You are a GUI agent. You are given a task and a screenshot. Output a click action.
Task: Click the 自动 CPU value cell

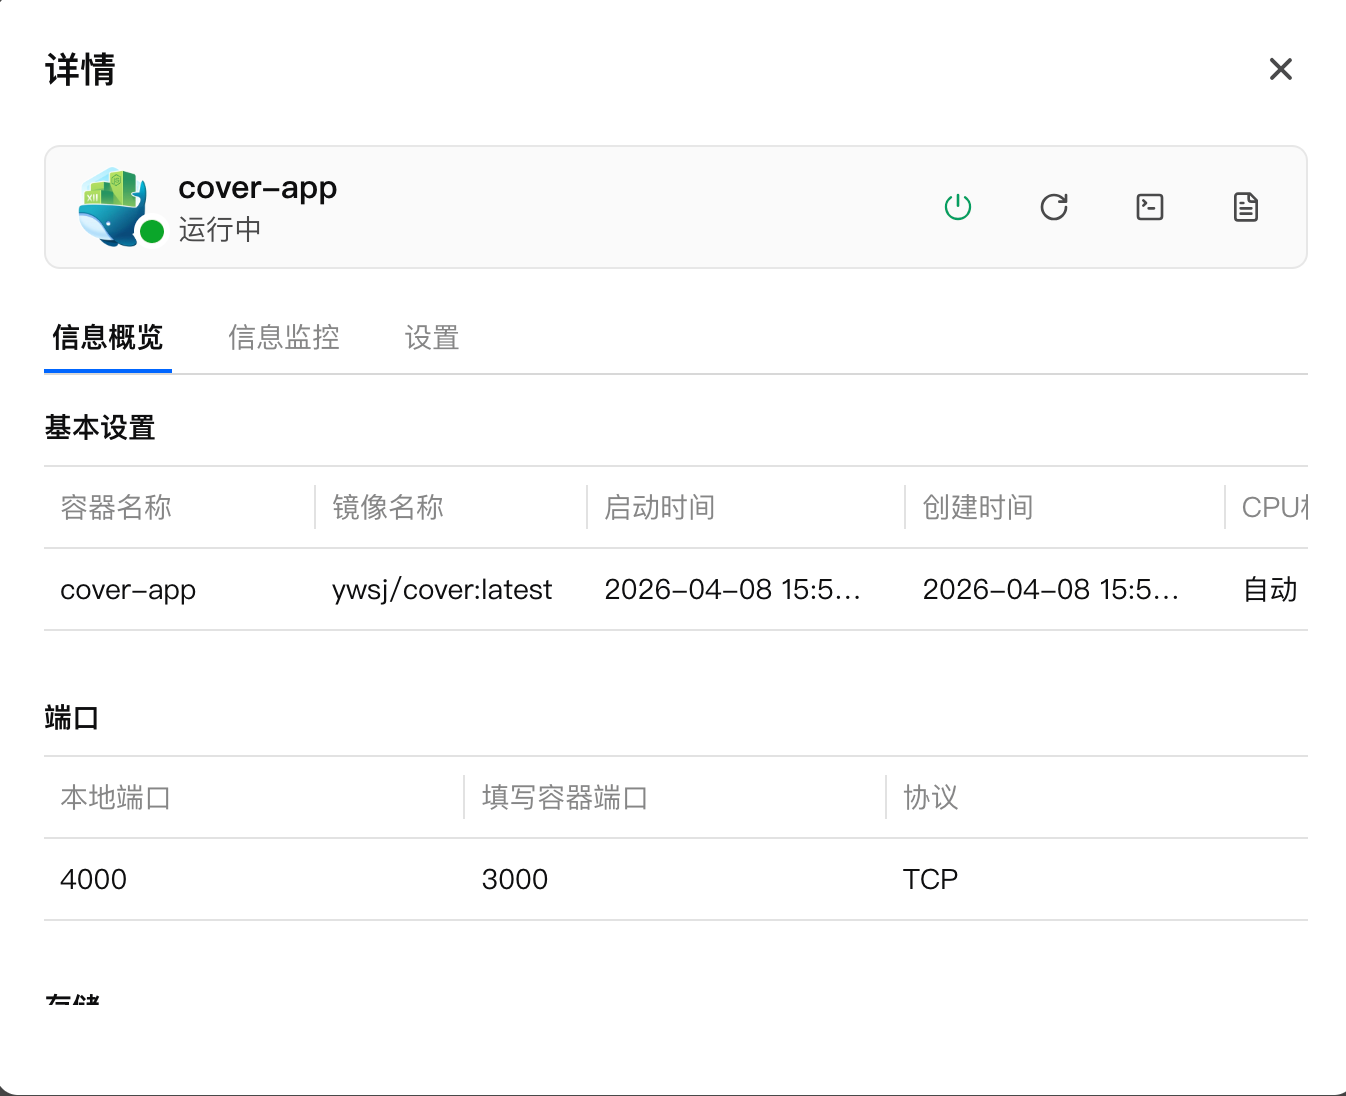[1270, 590]
